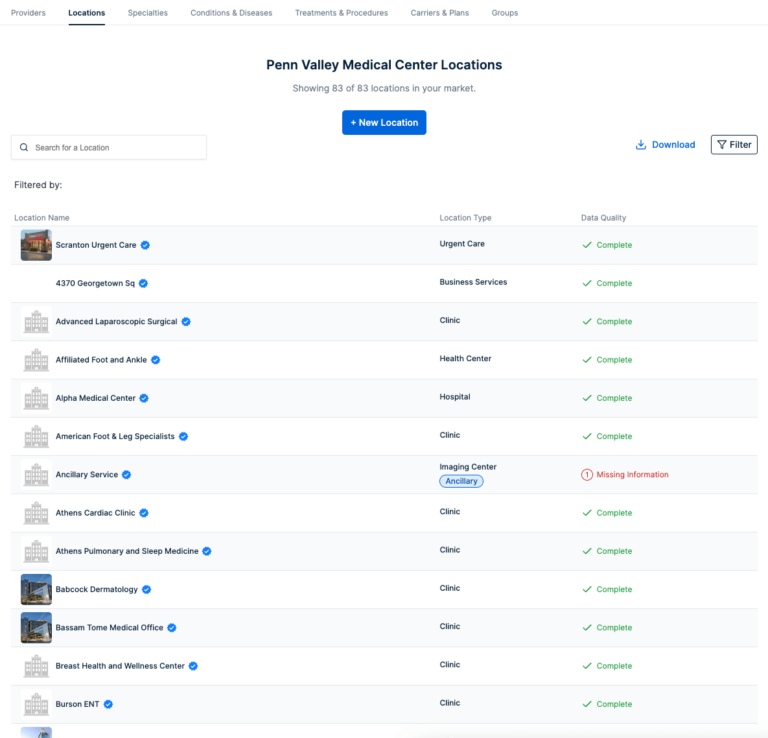Open the Scranton Urgent Care photo thumbnail

click(36, 245)
